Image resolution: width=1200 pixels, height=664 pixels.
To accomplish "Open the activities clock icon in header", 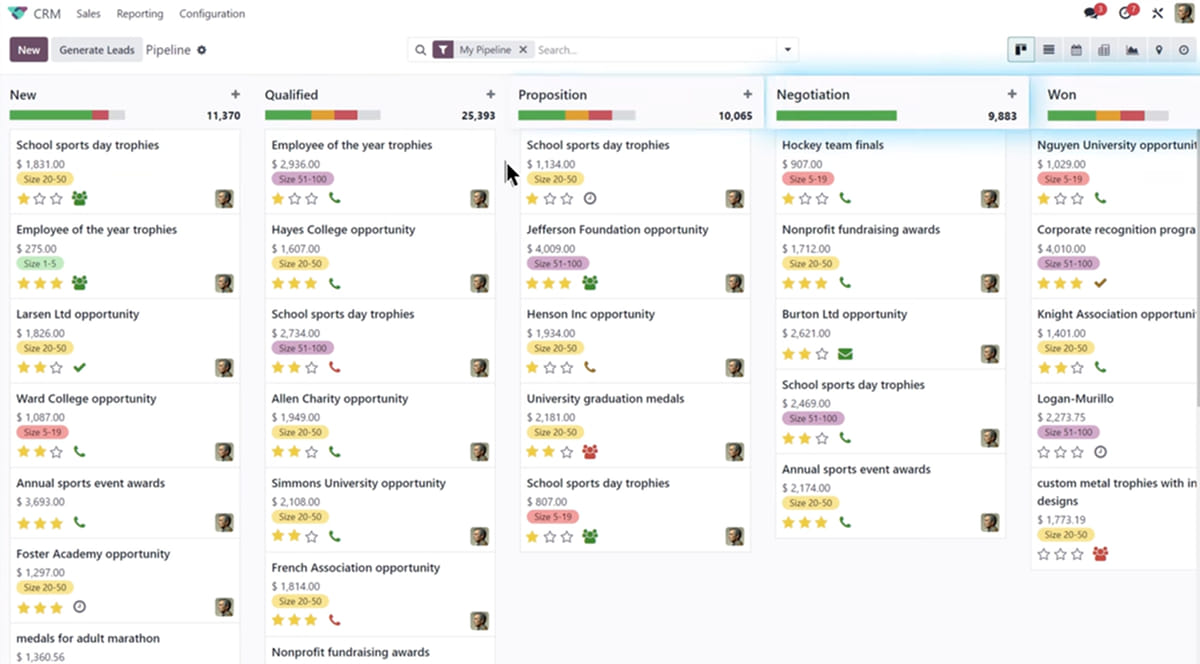I will (x=1126, y=14).
